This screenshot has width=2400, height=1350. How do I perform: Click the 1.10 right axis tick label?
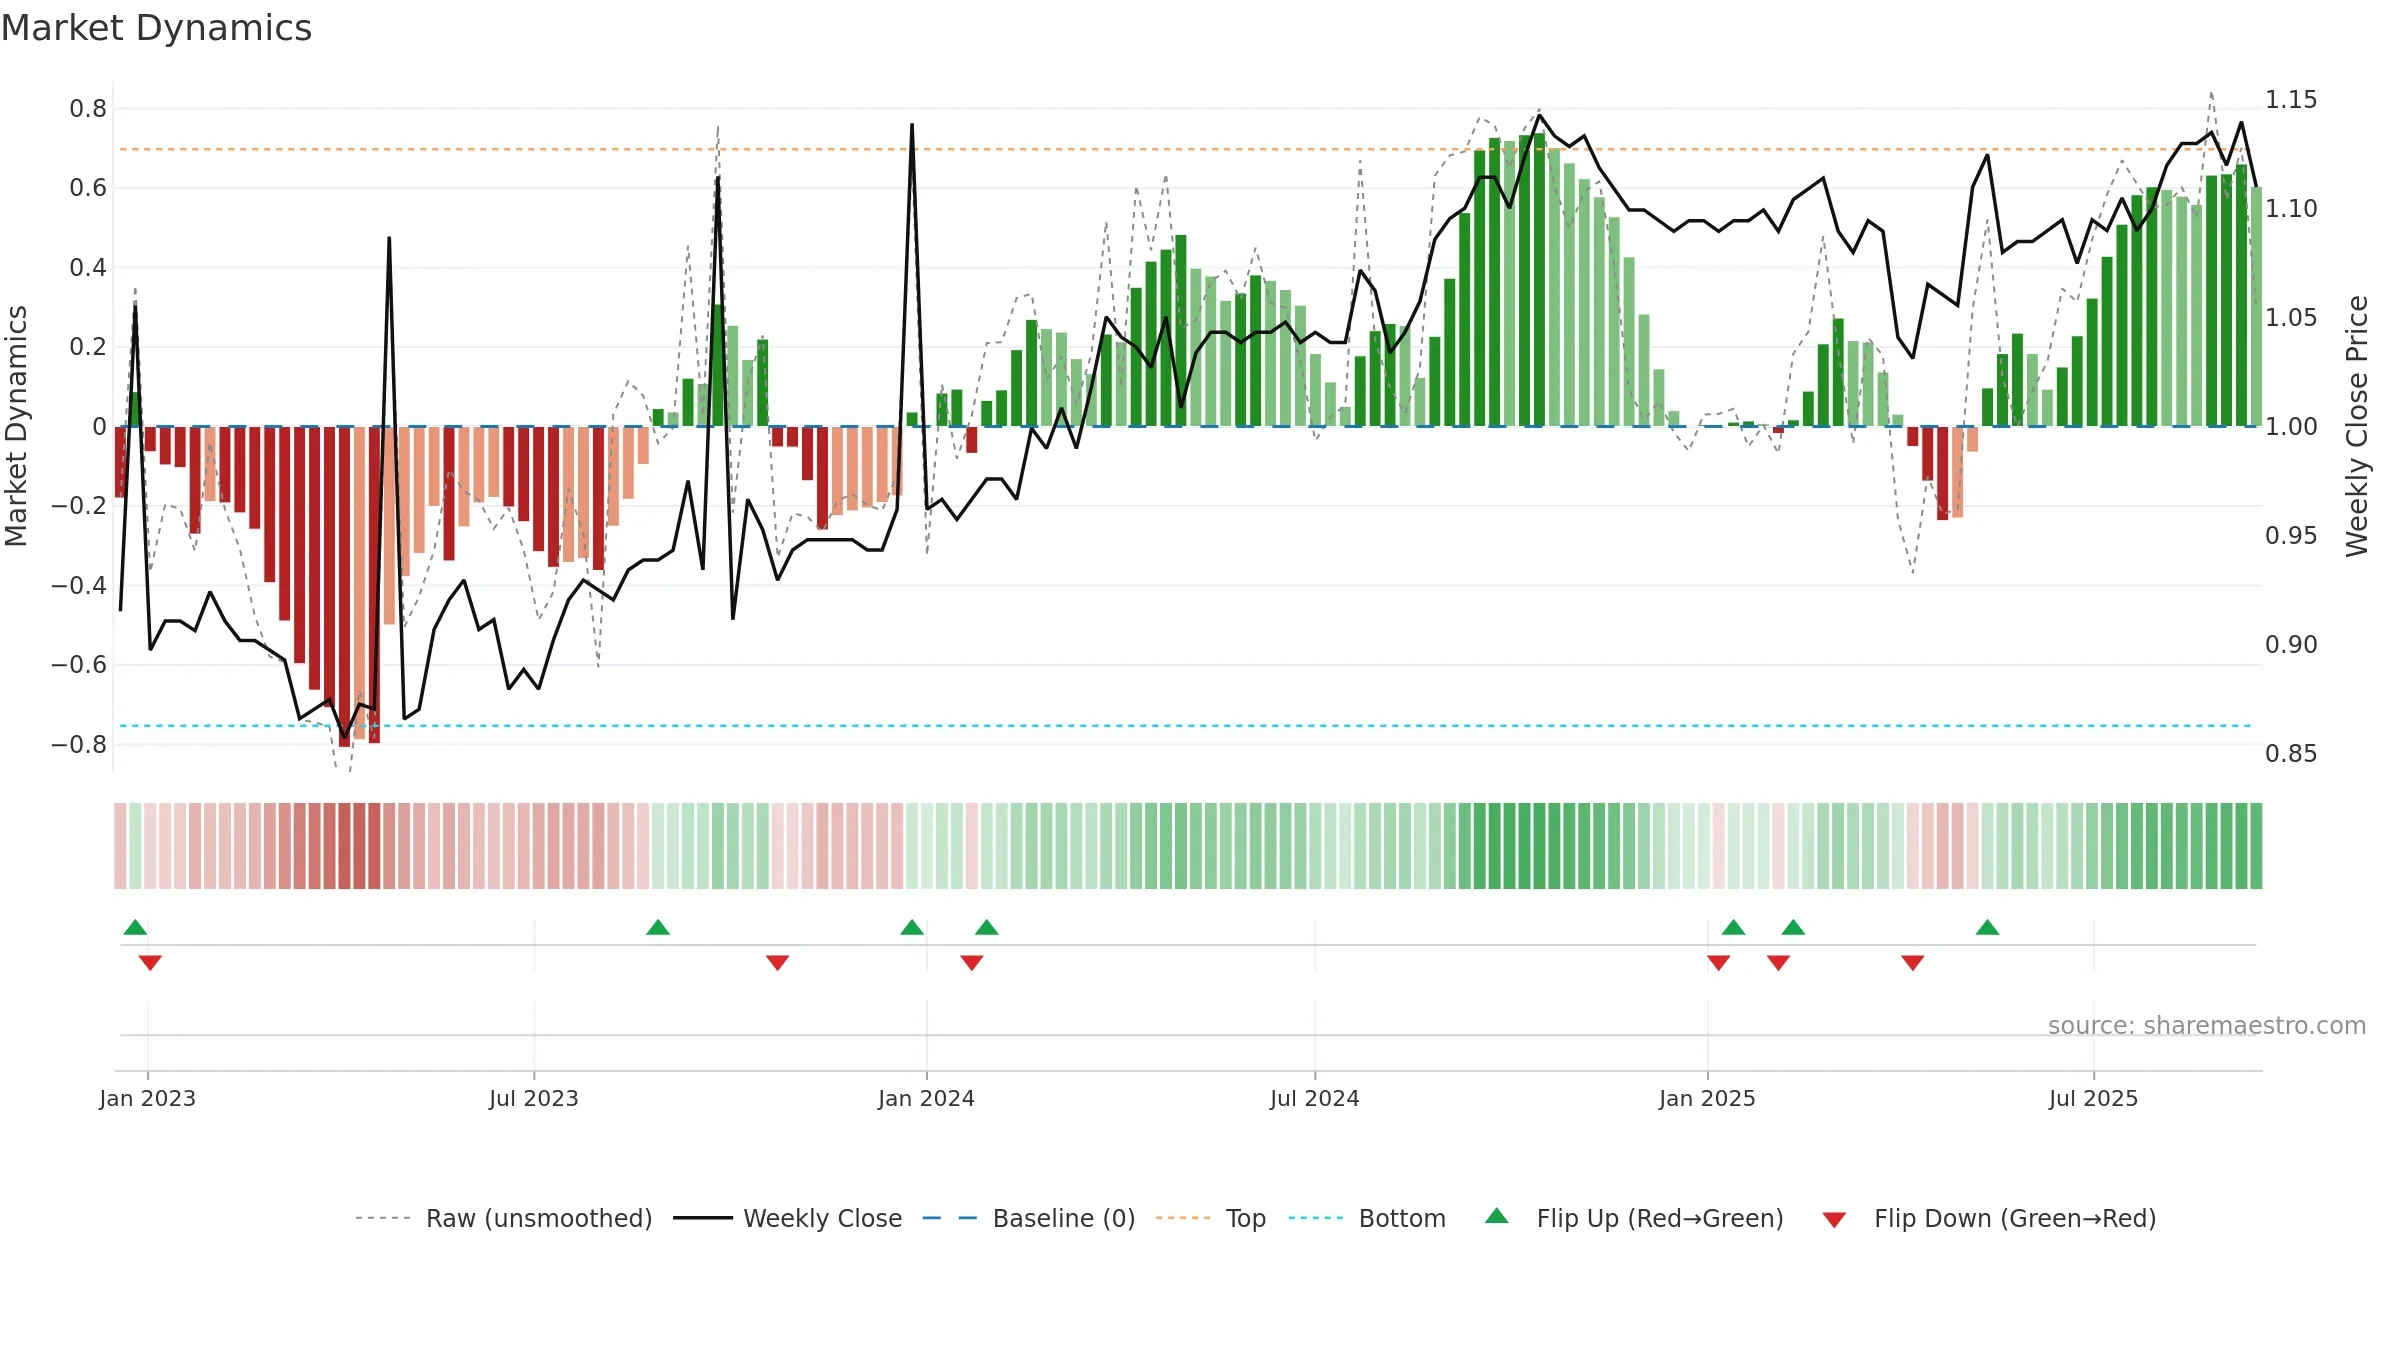pyautogui.click(x=2291, y=208)
